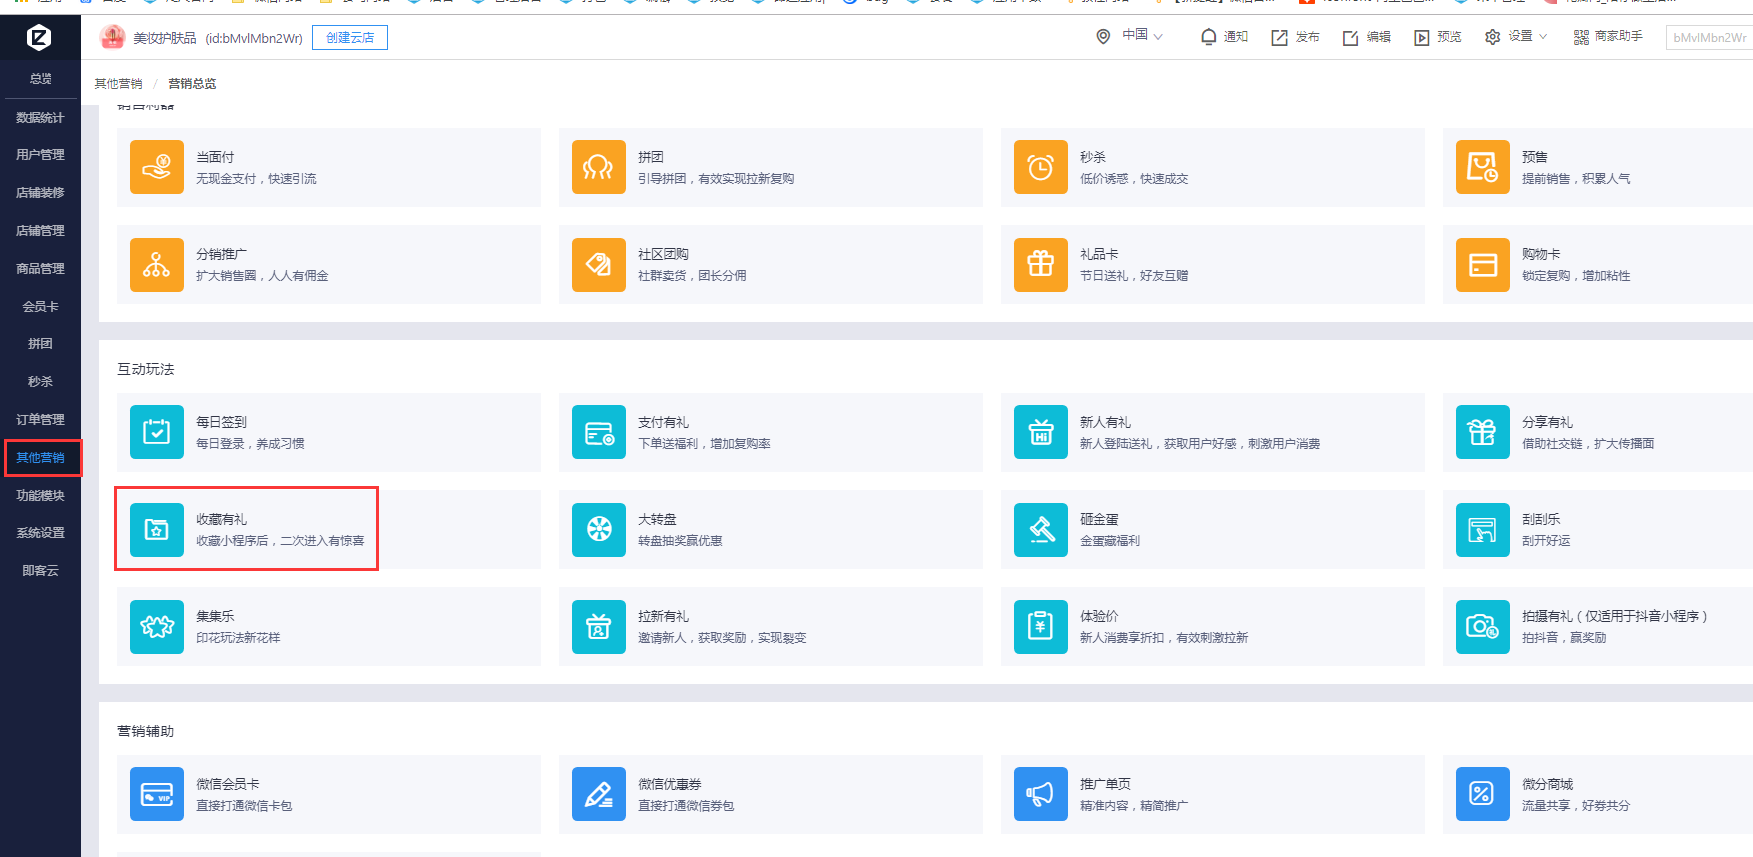
Task: Click the 礼品卡 gift box icon
Action: (x=1041, y=265)
